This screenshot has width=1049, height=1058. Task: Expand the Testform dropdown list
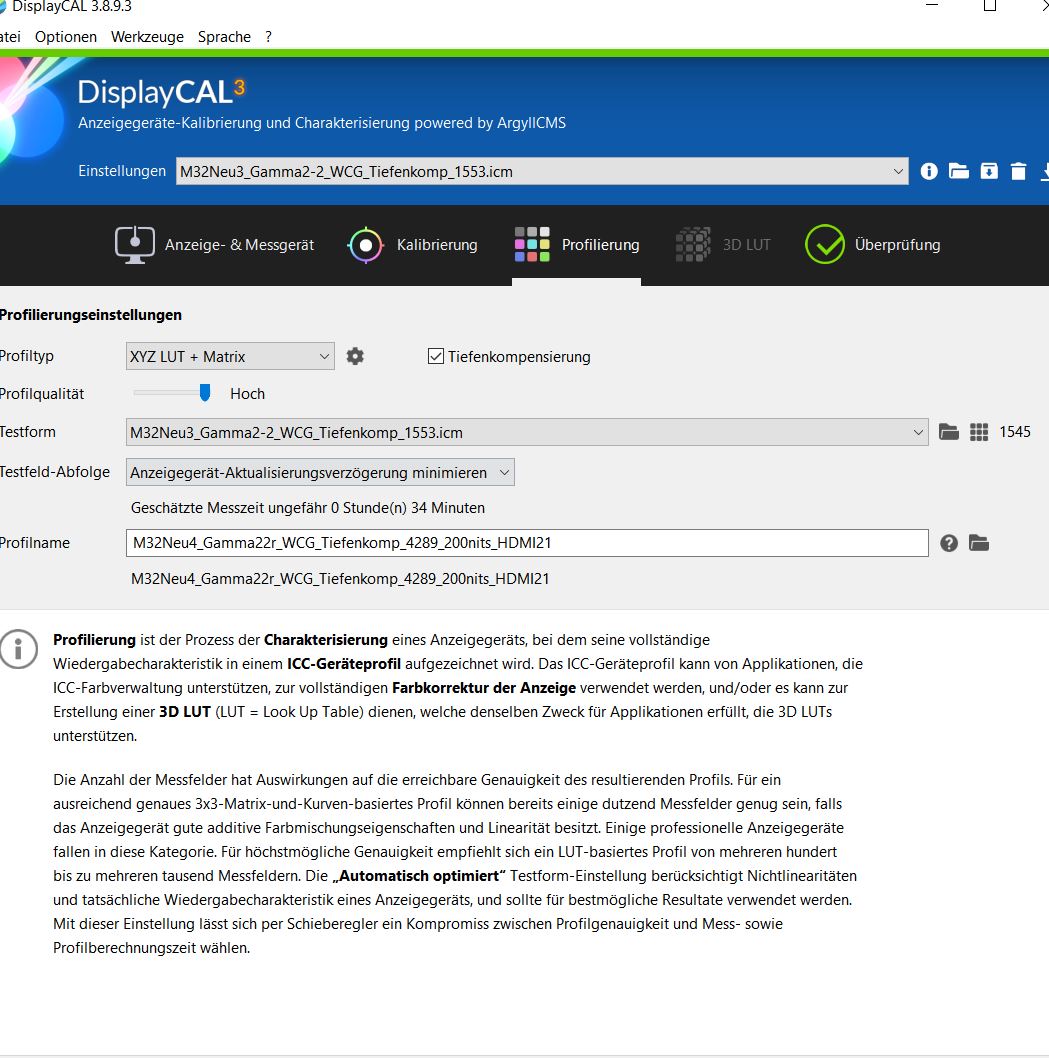pyautogui.click(x=527, y=433)
